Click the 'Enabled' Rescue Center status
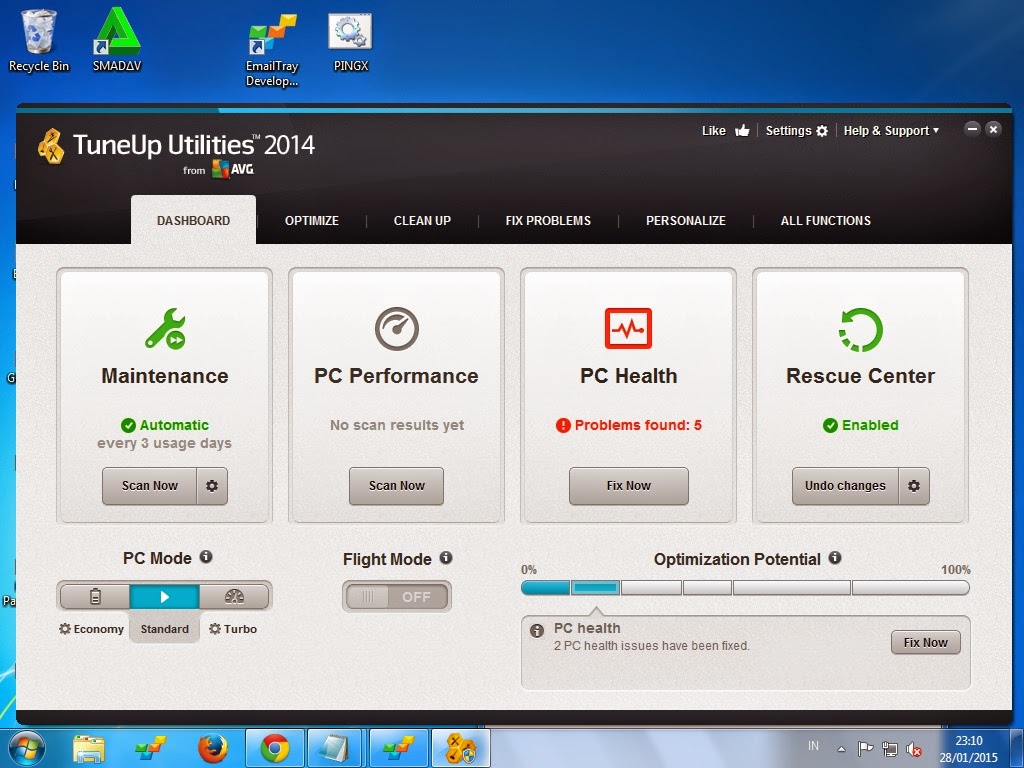Screen dimensions: 1024x768 tap(870, 425)
